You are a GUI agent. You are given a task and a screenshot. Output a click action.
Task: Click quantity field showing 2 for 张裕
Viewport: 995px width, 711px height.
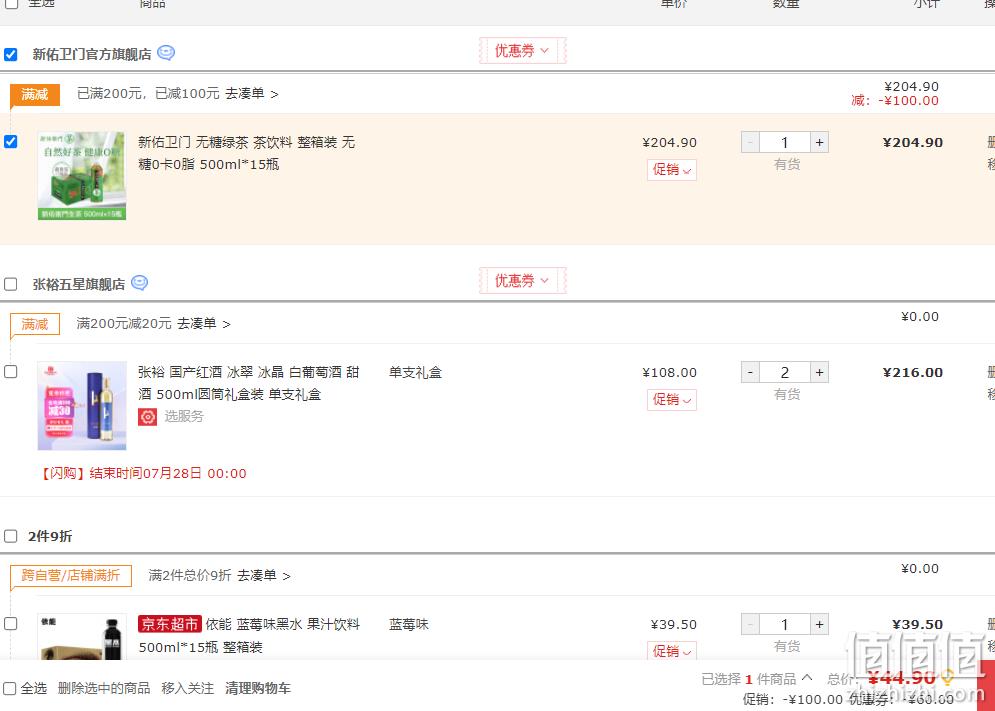click(x=784, y=372)
